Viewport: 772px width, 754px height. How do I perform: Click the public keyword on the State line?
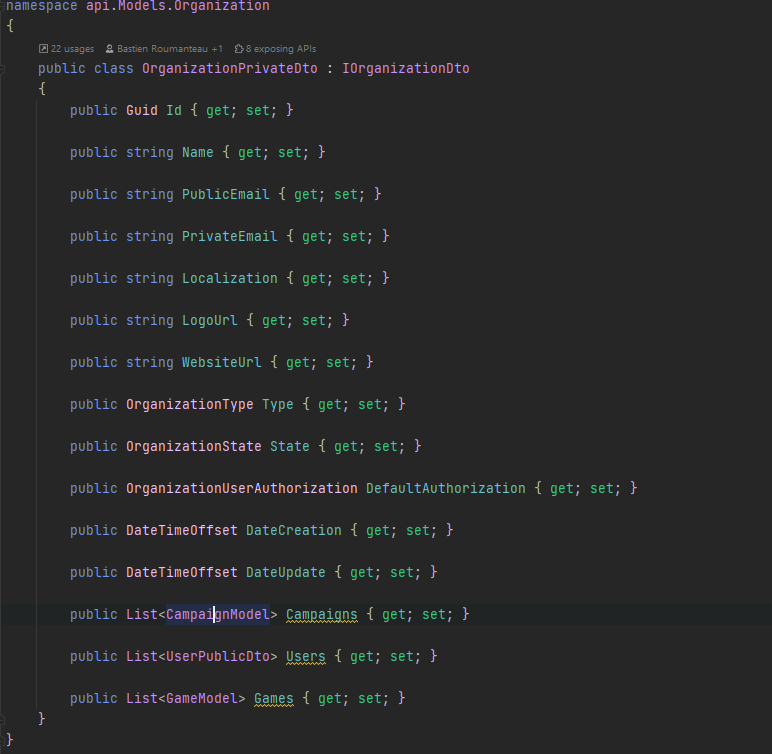94,447
